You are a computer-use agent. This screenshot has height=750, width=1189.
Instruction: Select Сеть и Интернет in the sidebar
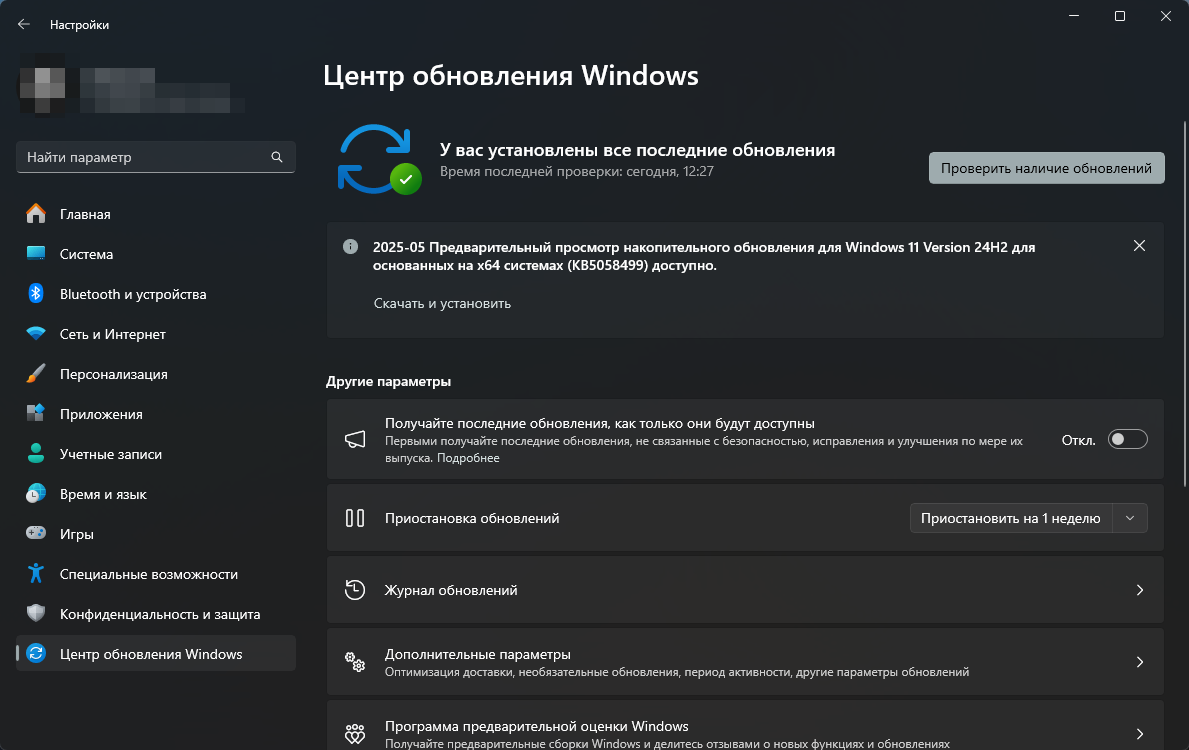155,334
